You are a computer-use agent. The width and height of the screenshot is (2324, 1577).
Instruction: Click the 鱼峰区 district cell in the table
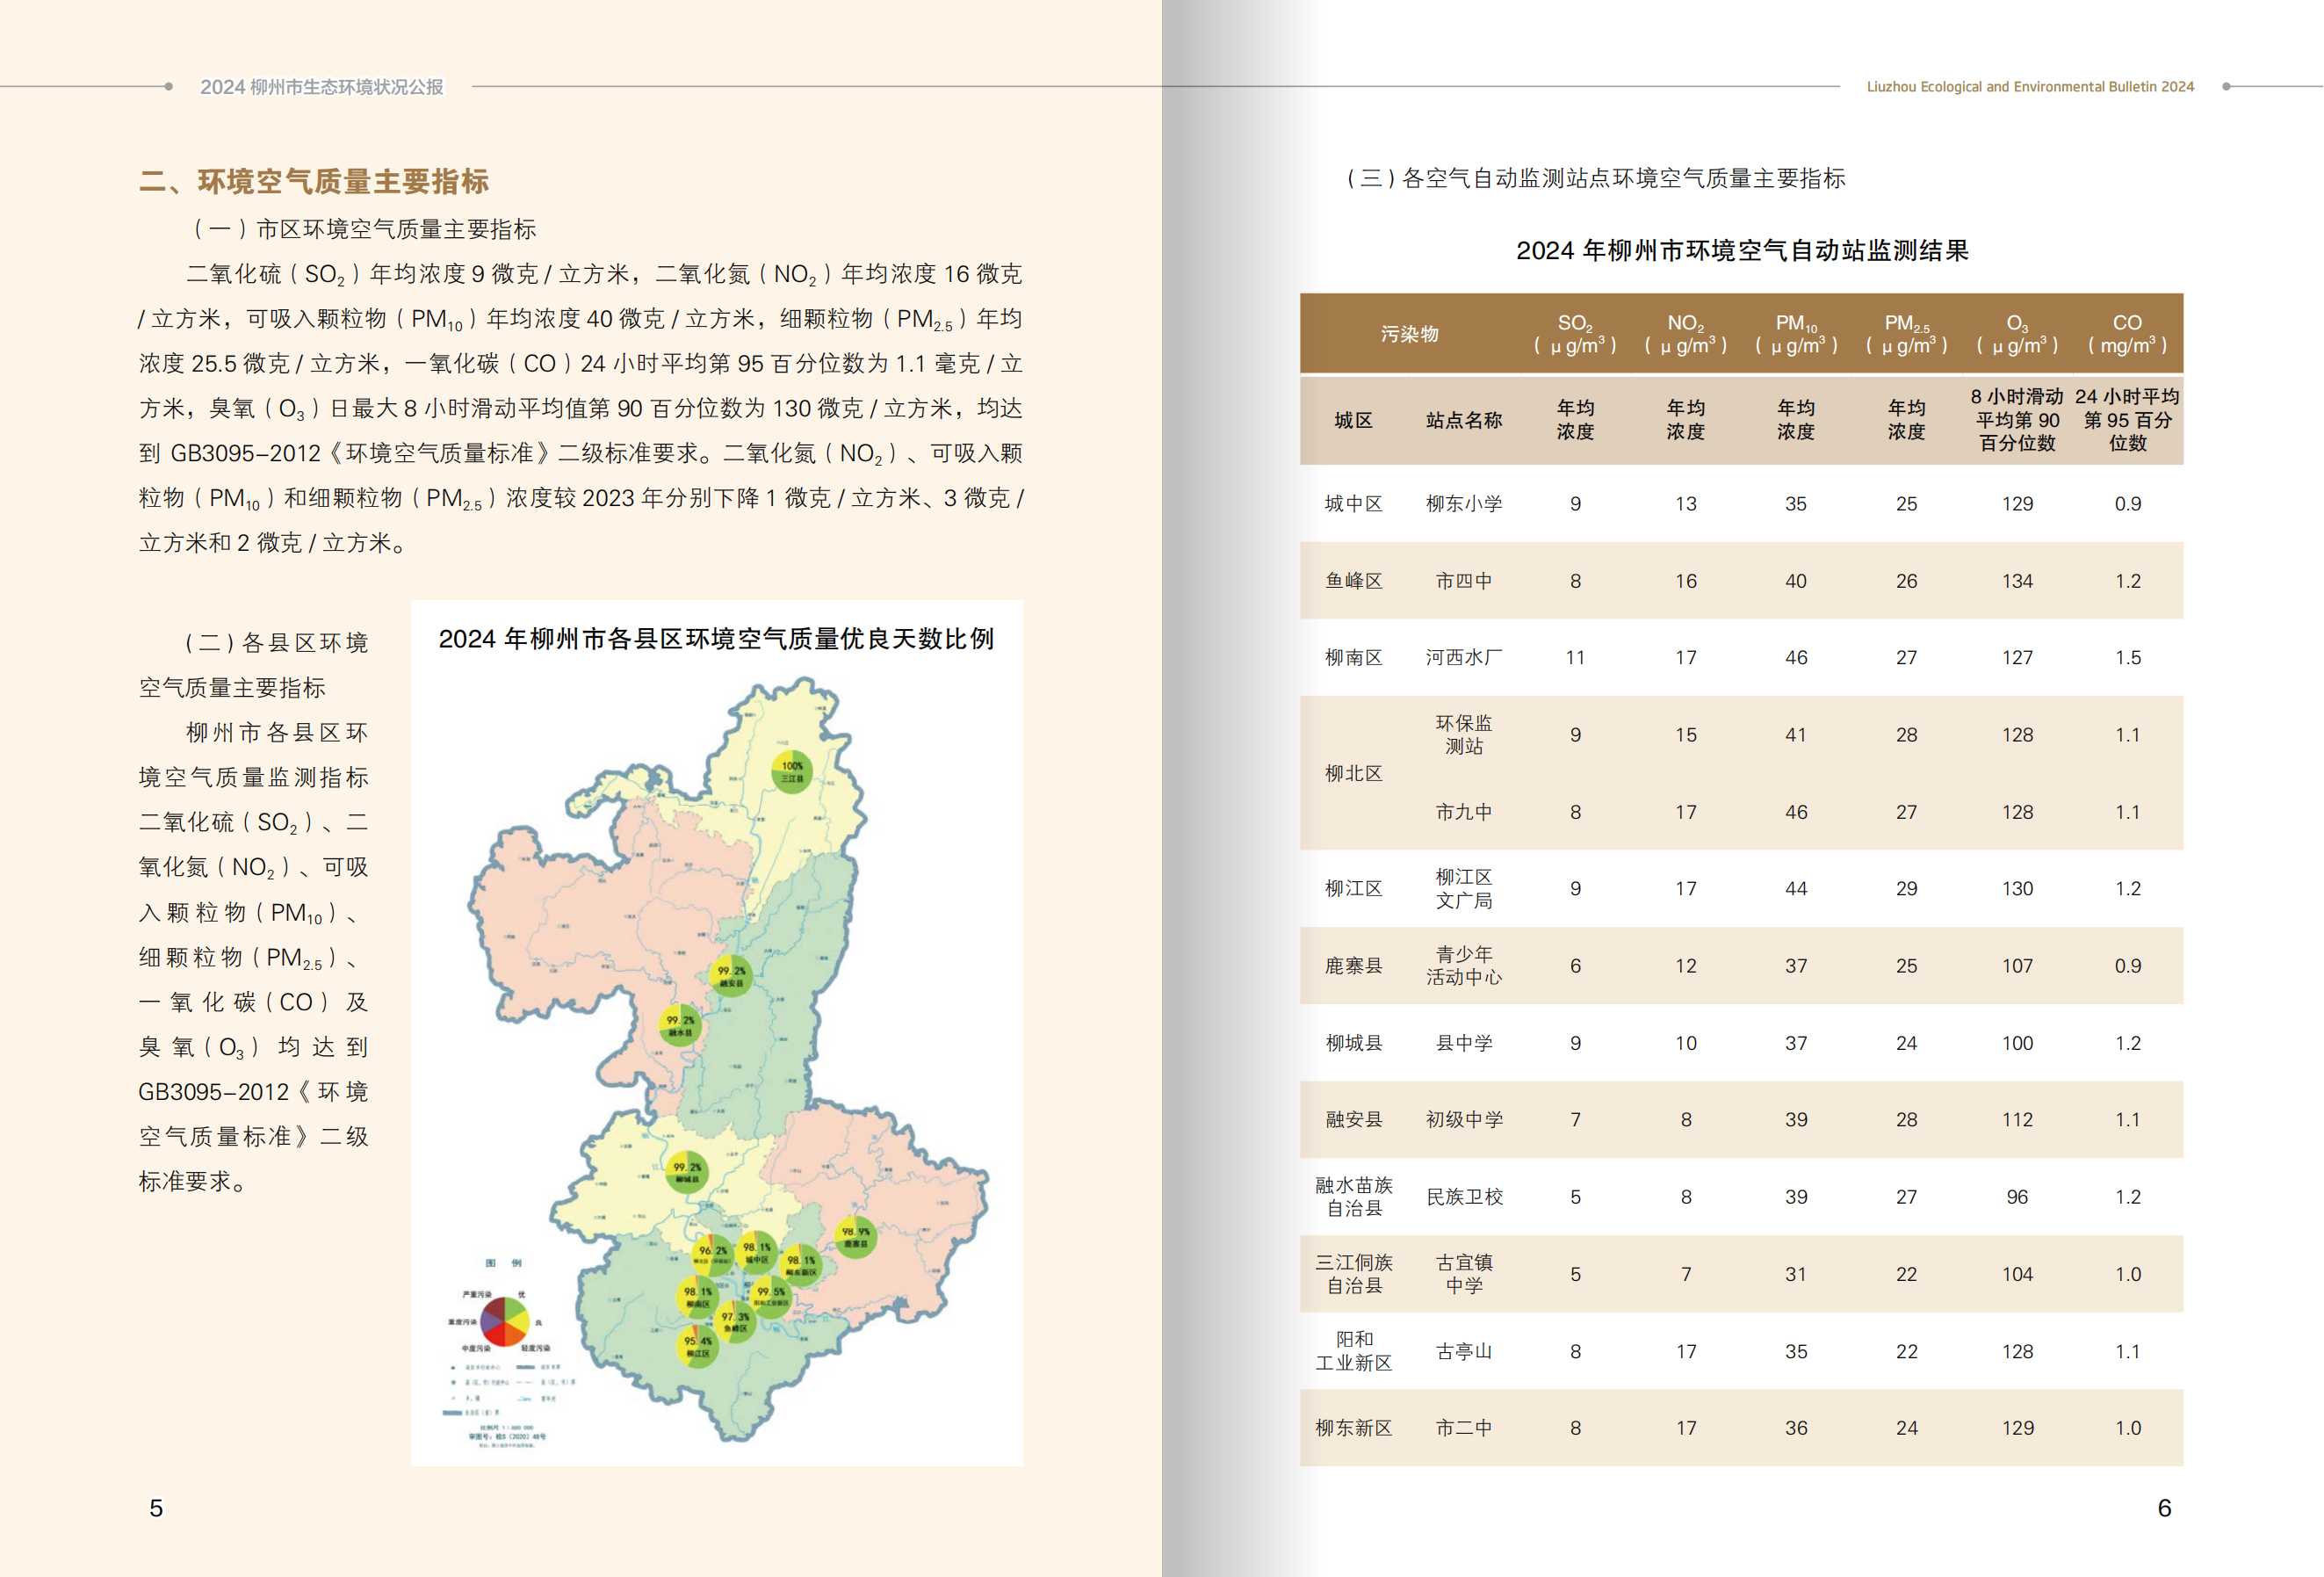(x=1353, y=581)
